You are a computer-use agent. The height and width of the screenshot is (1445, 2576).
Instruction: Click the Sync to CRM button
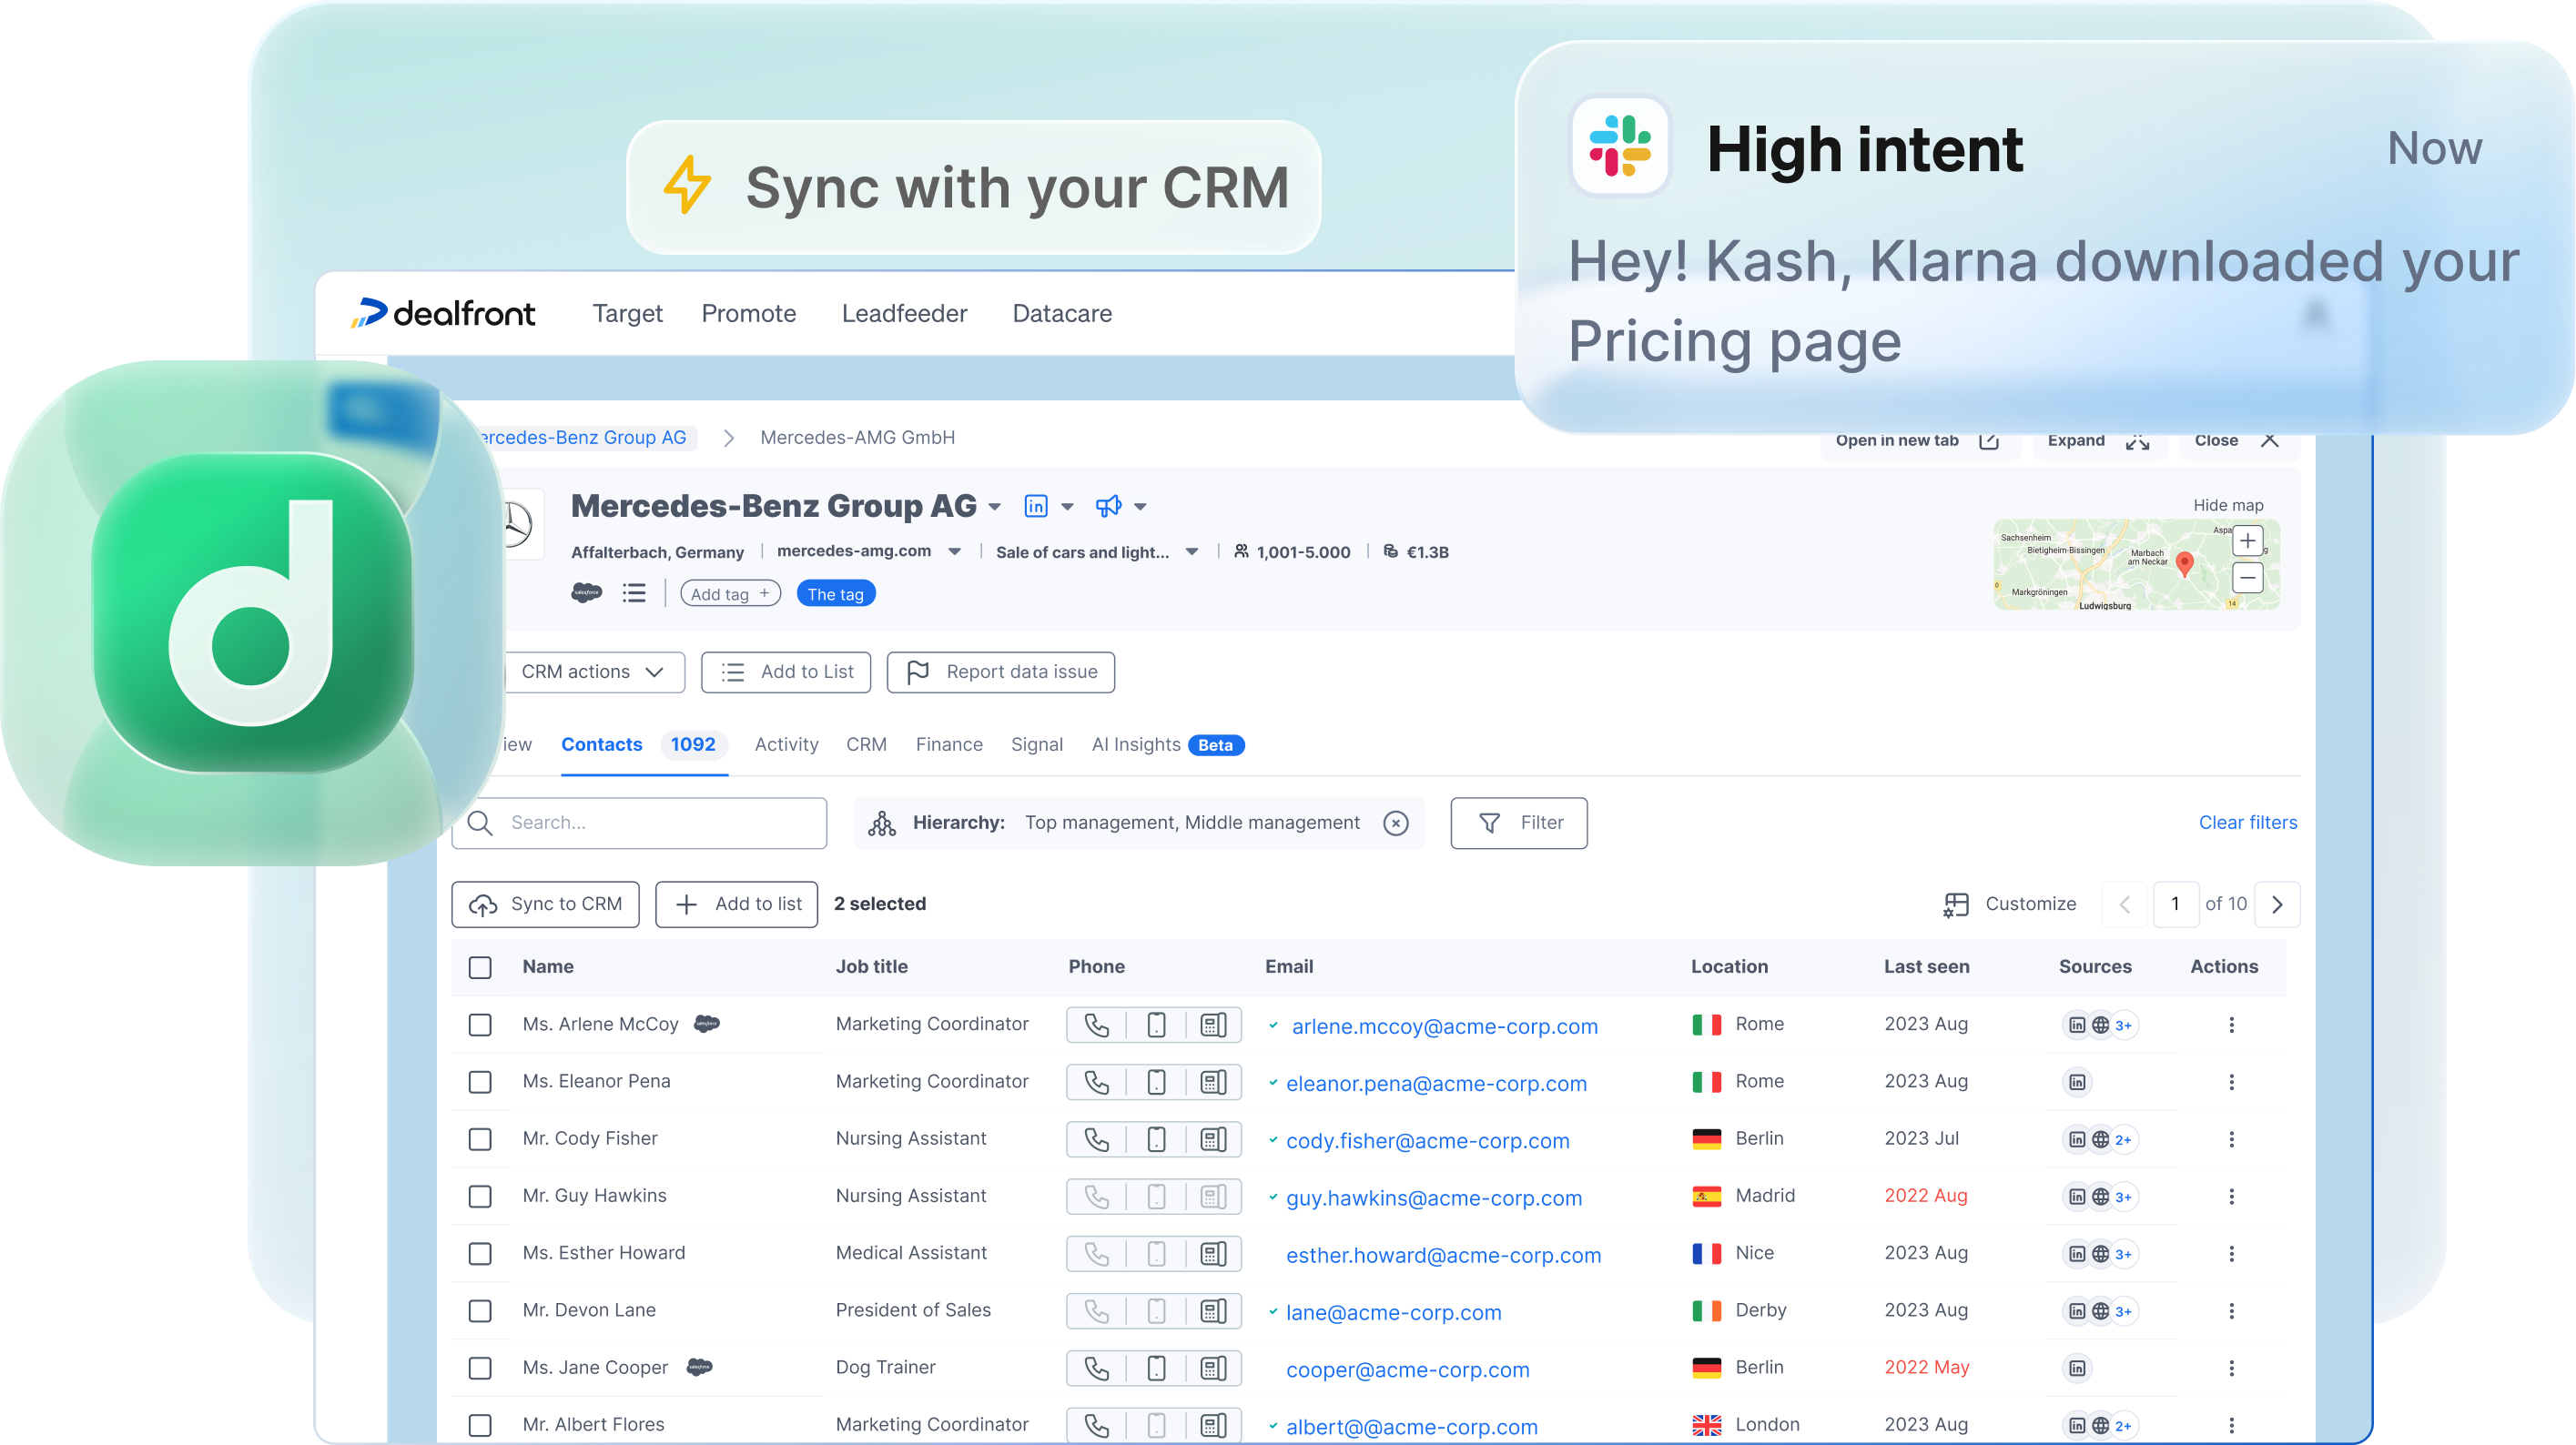click(546, 904)
